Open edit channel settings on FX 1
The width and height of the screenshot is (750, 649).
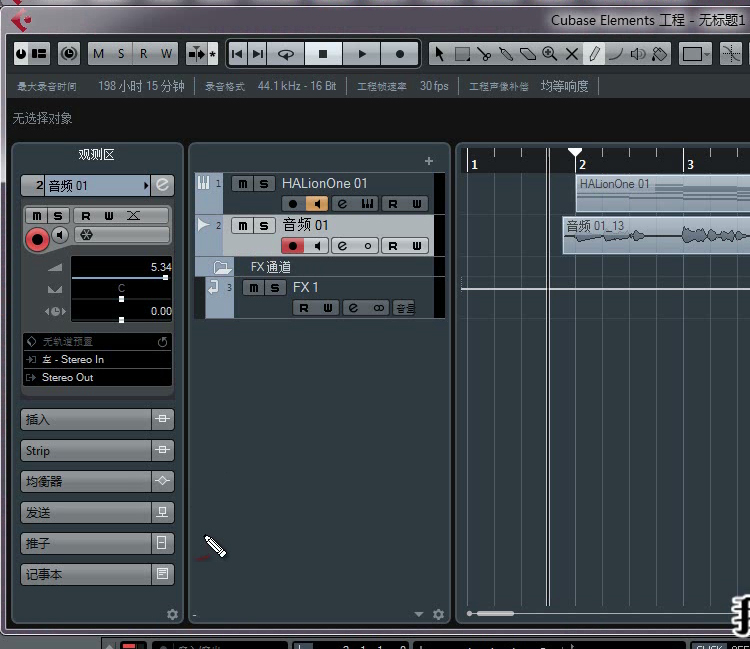pos(353,308)
